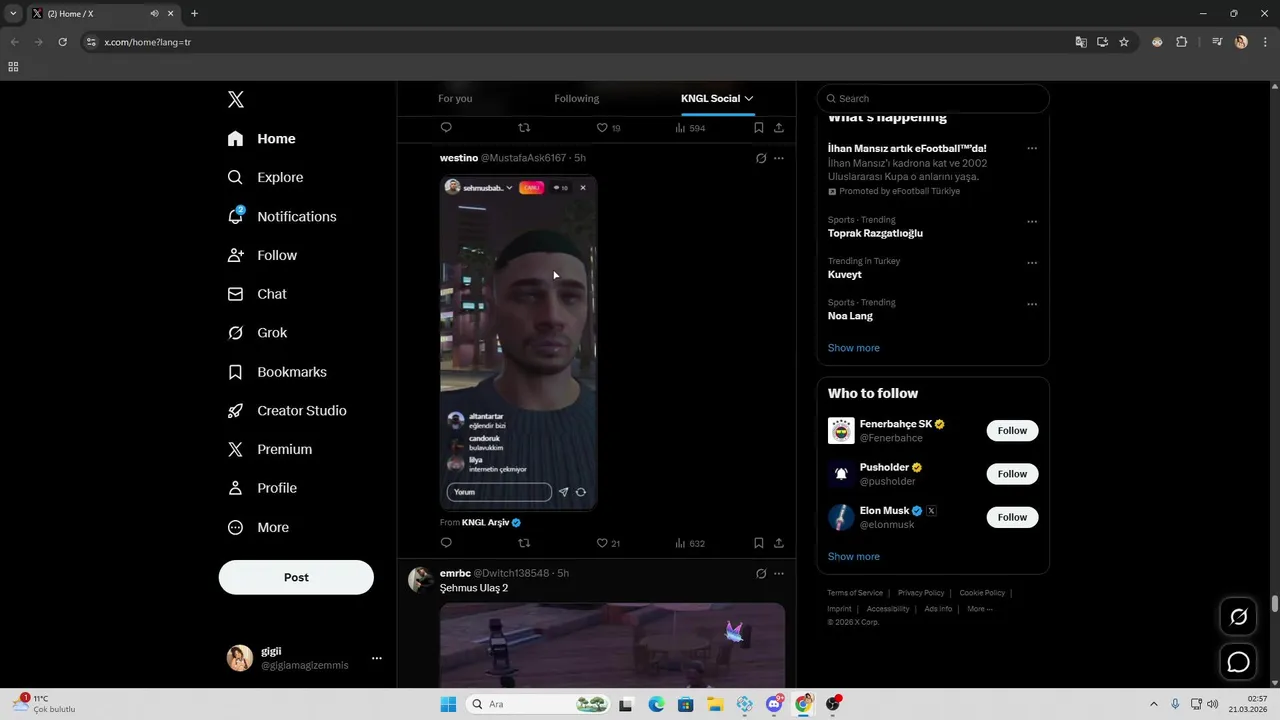Viewport: 1280px width, 720px height.
Task: Switch to the Following tab
Action: [577, 98]
